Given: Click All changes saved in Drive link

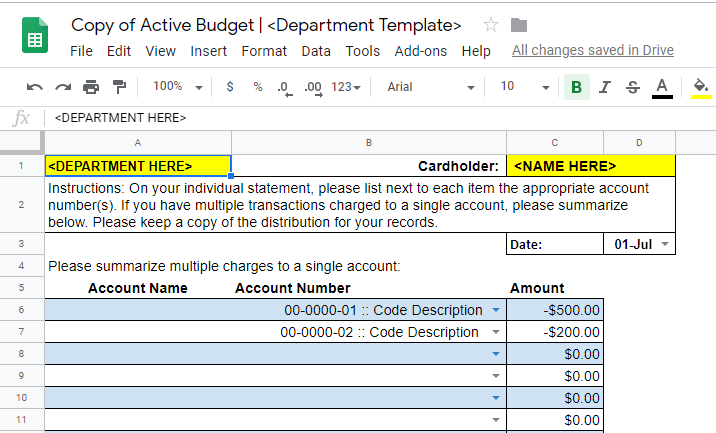Looking at the screenshot, I should click(x=592, y=50).
